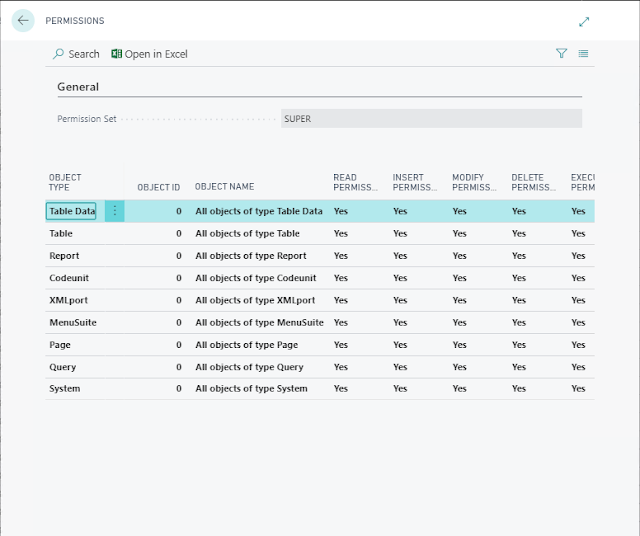Click the magnifier icon next to Search
Viewport: 640px width, 536px height.
click(x=58, y=54)
